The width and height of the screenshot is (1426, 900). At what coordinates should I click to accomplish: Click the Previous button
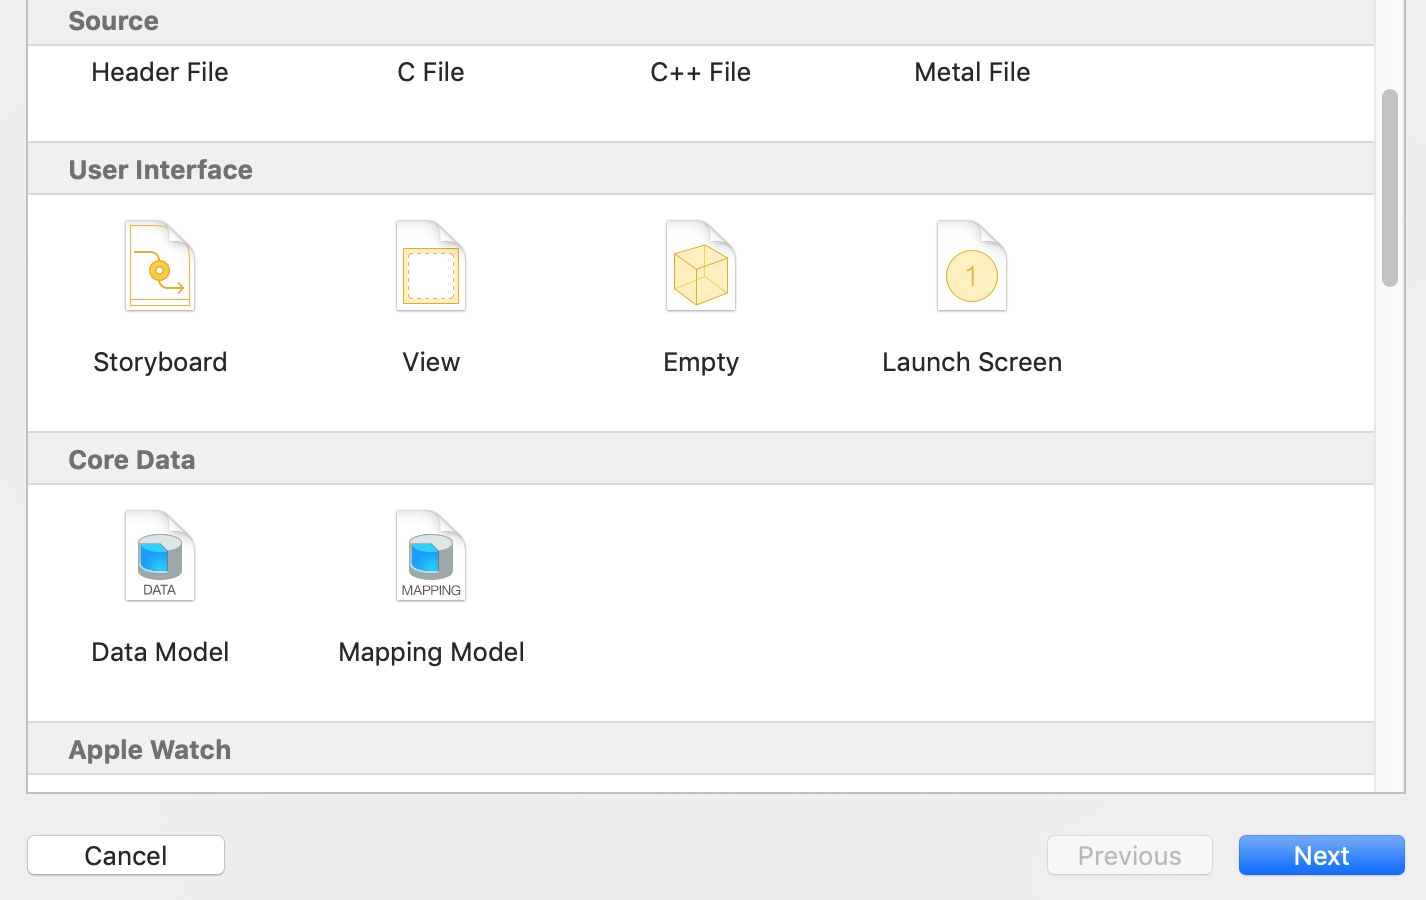1129,855
